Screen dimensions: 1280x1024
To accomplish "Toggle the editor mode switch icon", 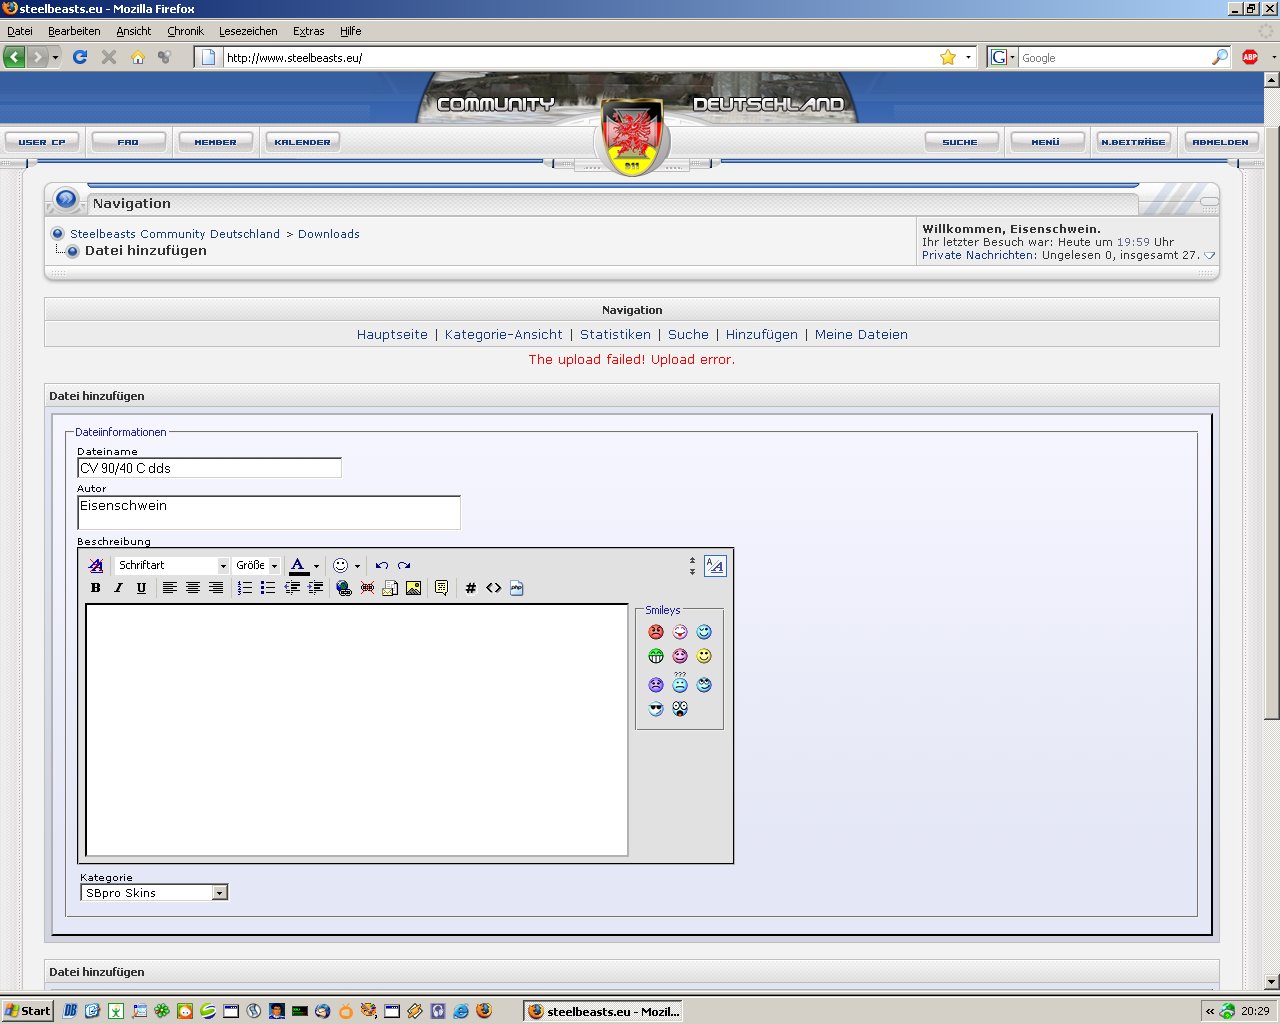I will [x=715, y=566].
